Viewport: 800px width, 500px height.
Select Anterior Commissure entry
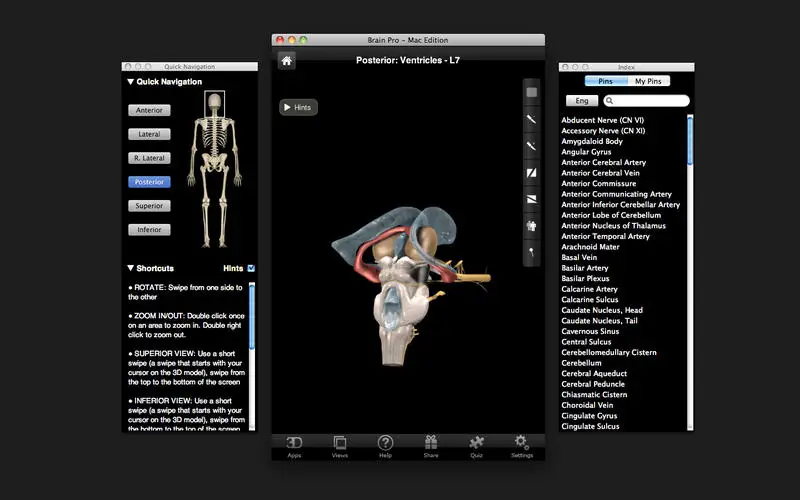(x=598, y=184)
